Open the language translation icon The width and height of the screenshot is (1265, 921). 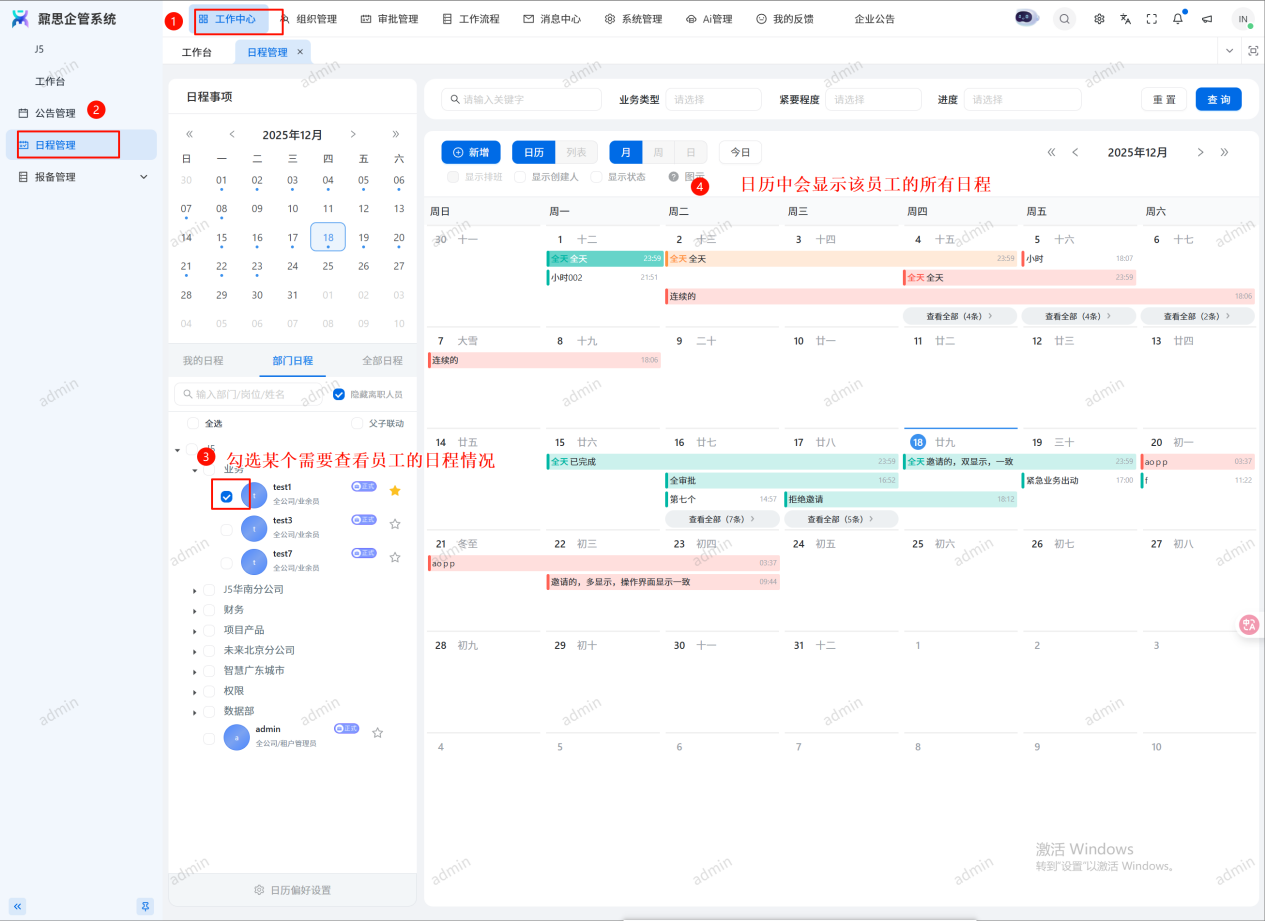[x=1126, y=19]
